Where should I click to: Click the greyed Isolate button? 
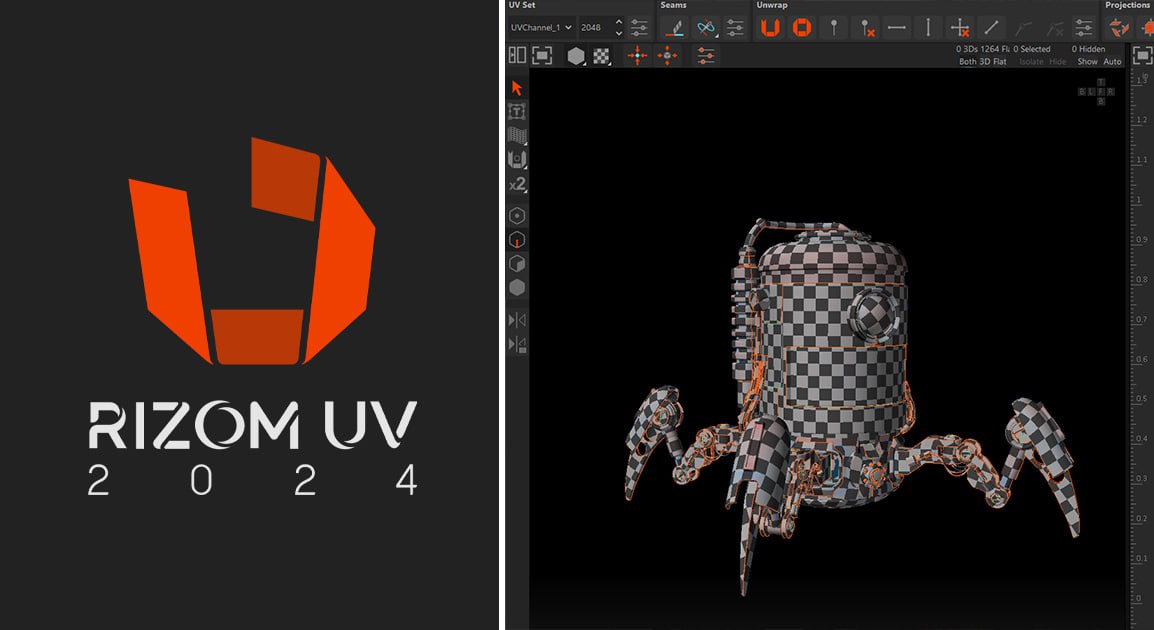tap(1031, 62)
